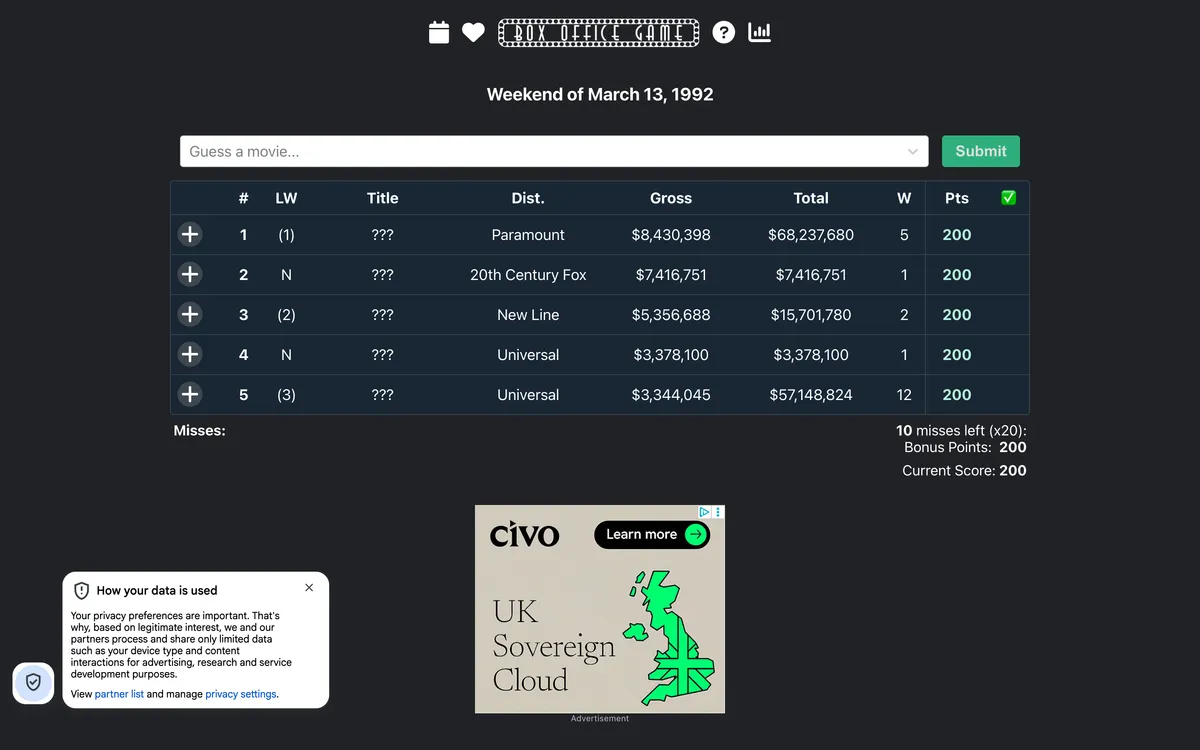This screenshot has height=750, width=1200.
Task: Click the Paramount distributor cell
Action: [x=528, y=235]
